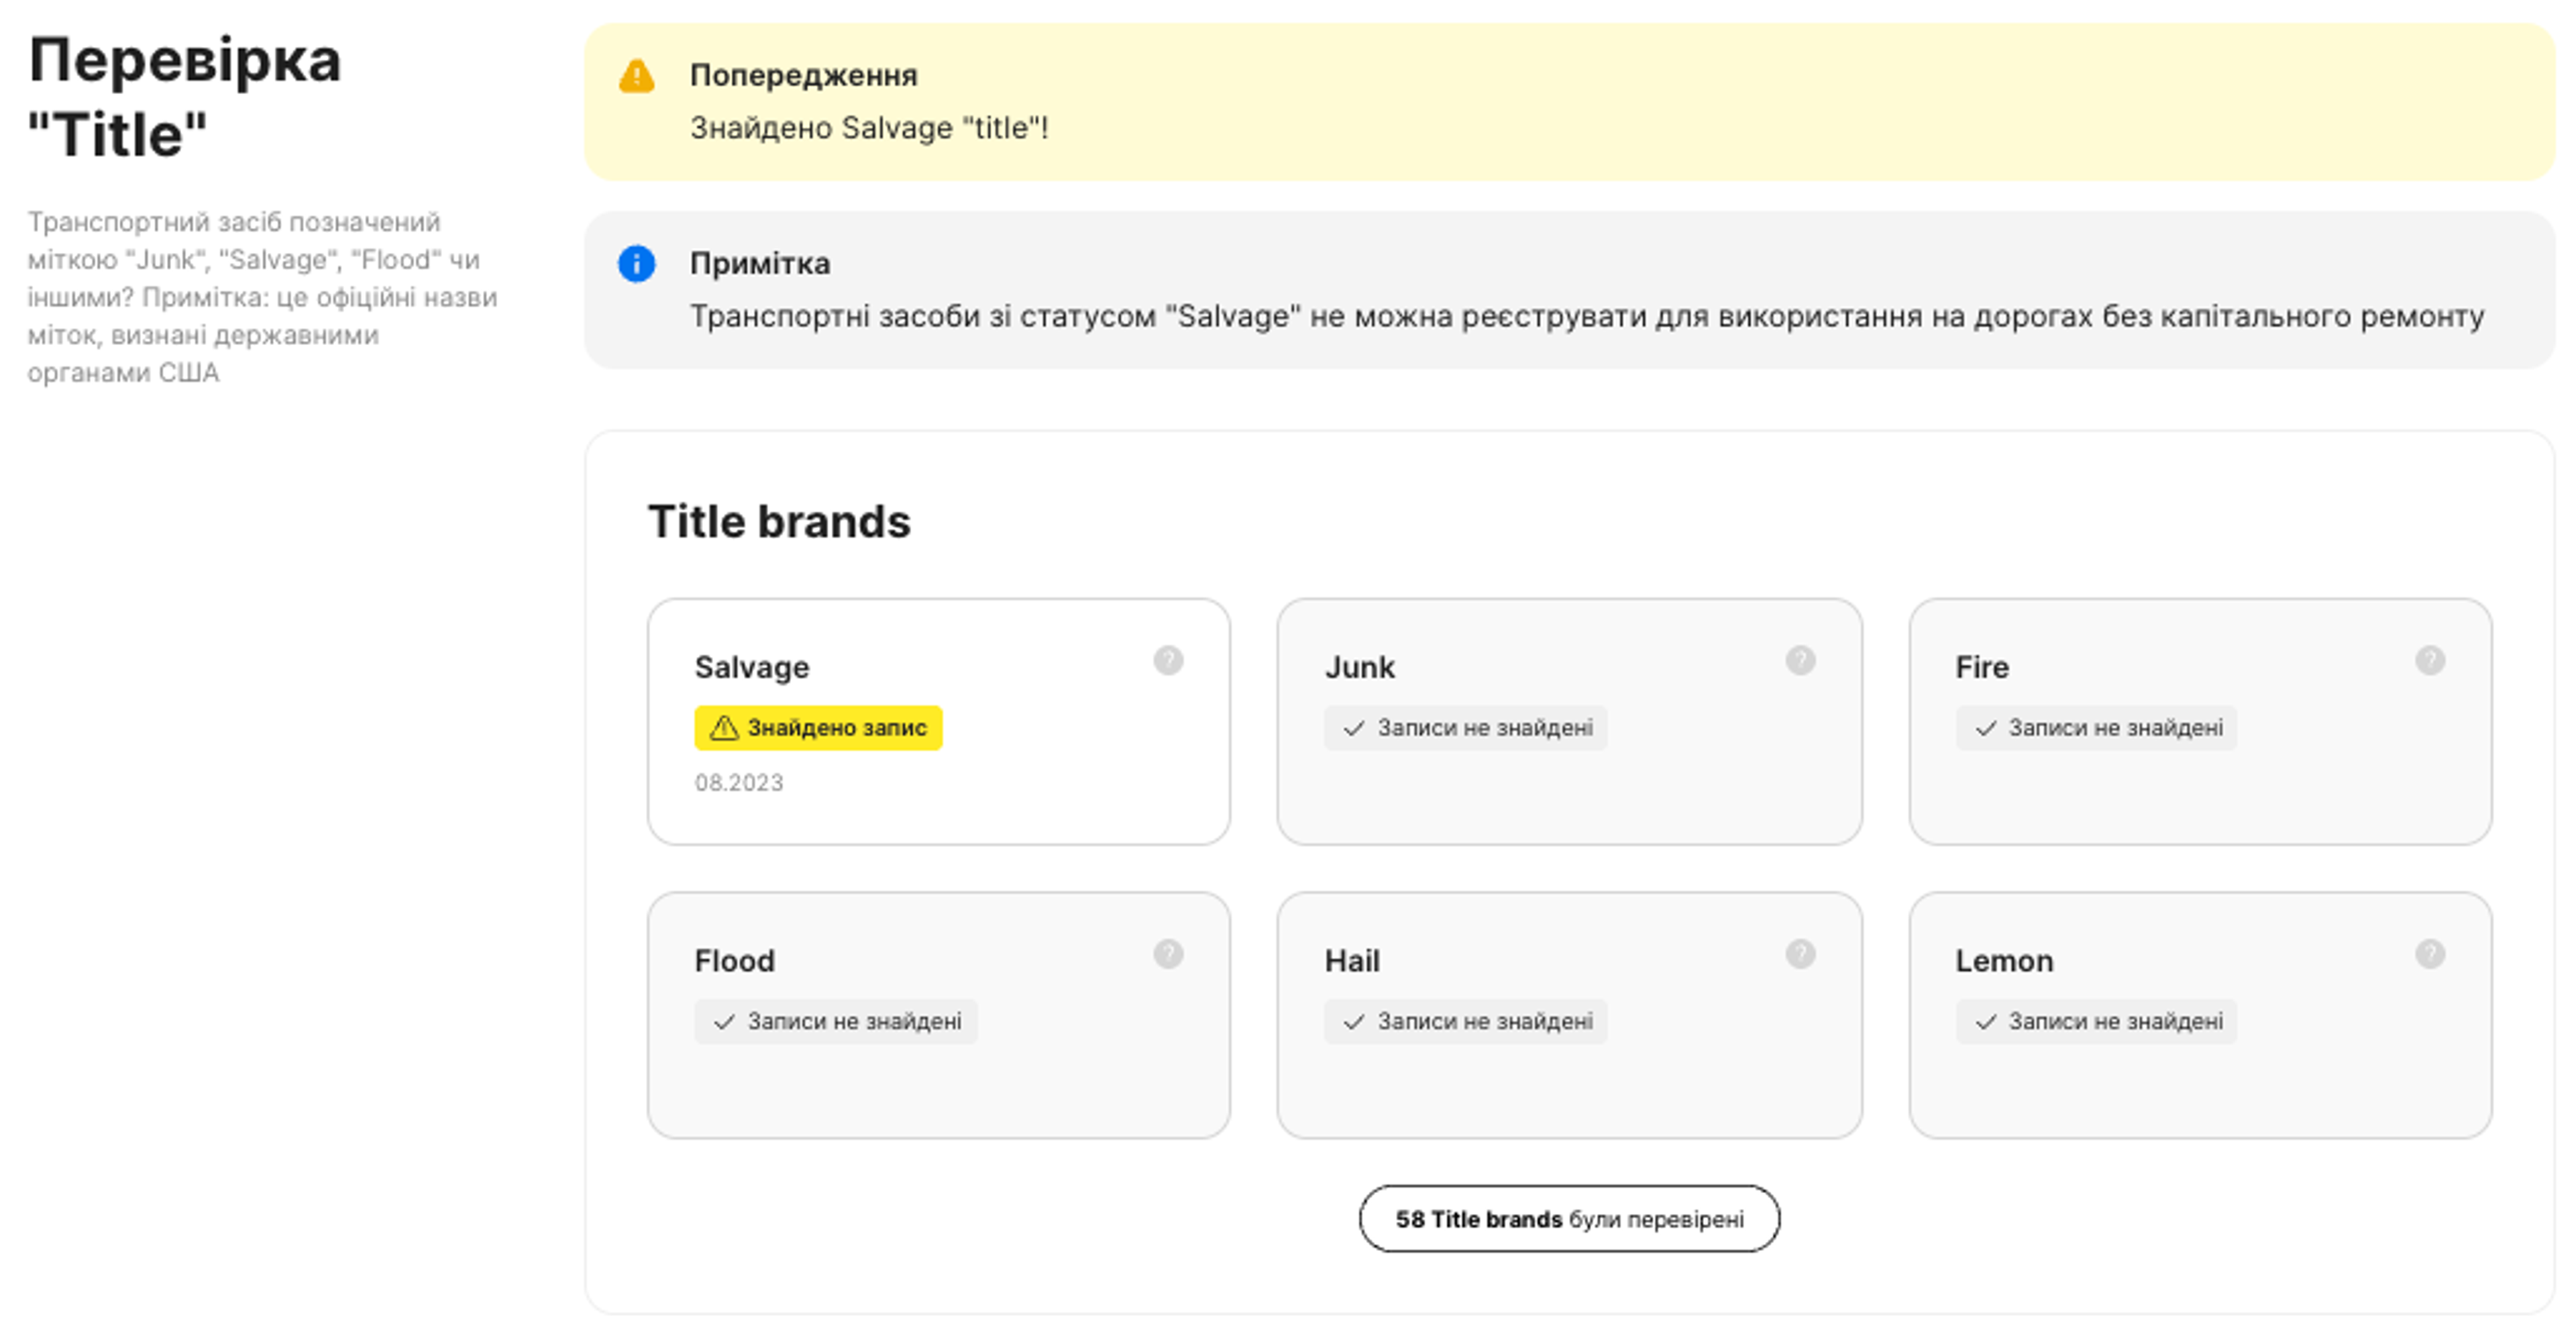Open the Lemon card help icon
Image resolution: width=2576 pixels, height=1330 pixels.
(2430, 954)
